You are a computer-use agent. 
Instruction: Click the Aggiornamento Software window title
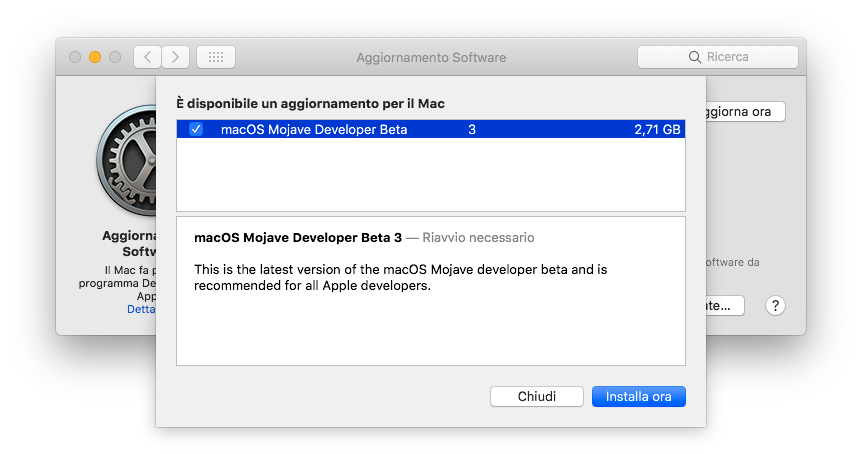(x=431, y=57)
